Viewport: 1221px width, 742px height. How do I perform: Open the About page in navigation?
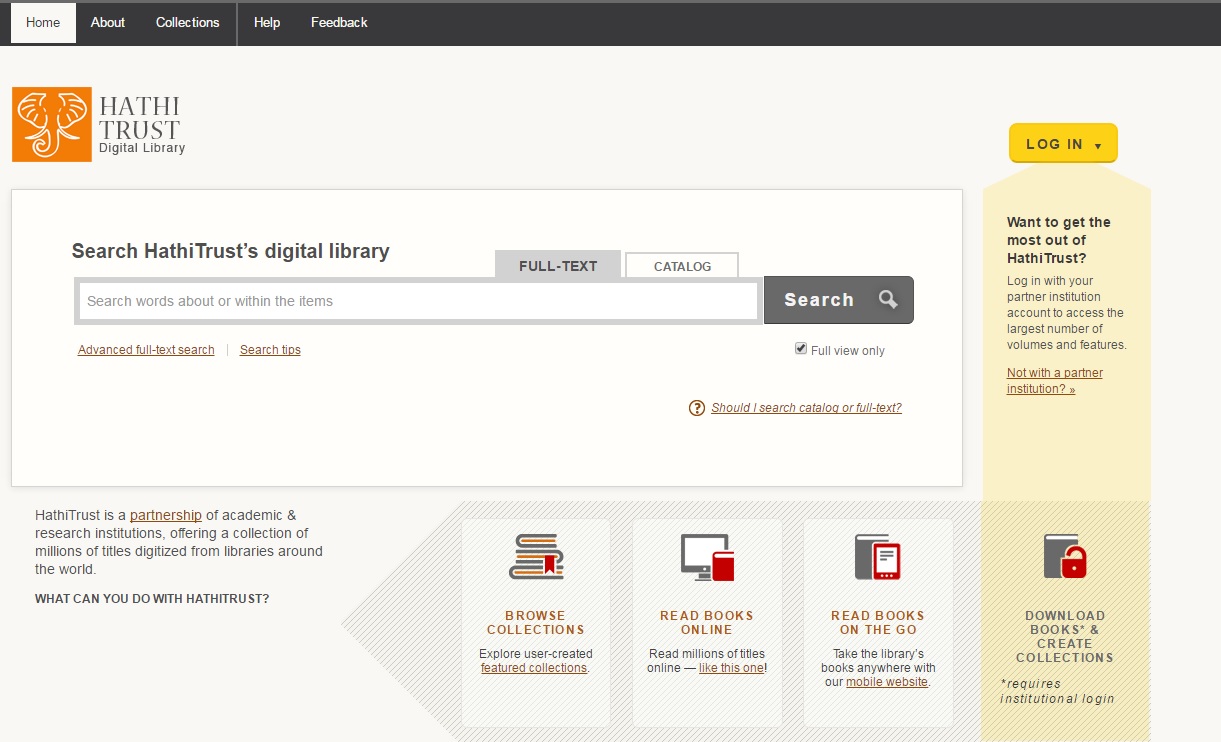(x=108, y=22)
